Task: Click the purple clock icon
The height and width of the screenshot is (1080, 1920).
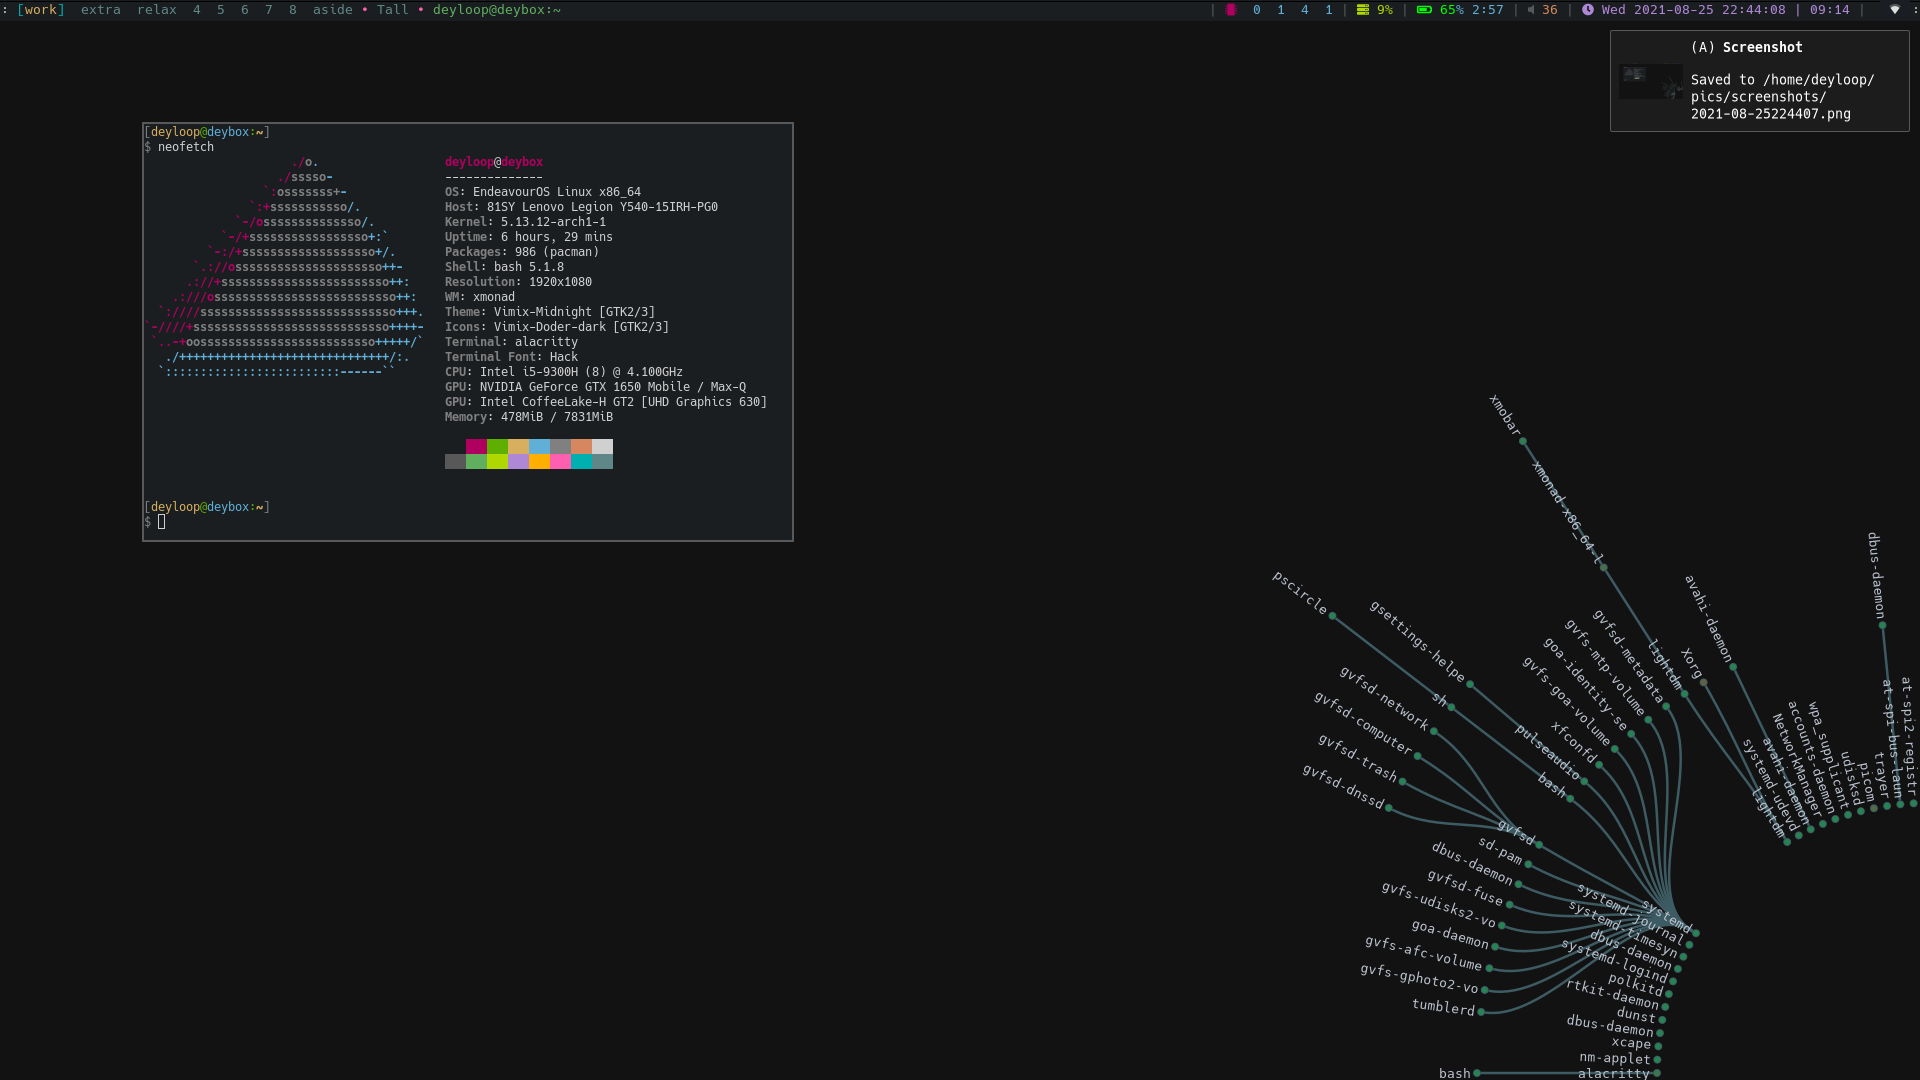Action: pos(1588,10)
